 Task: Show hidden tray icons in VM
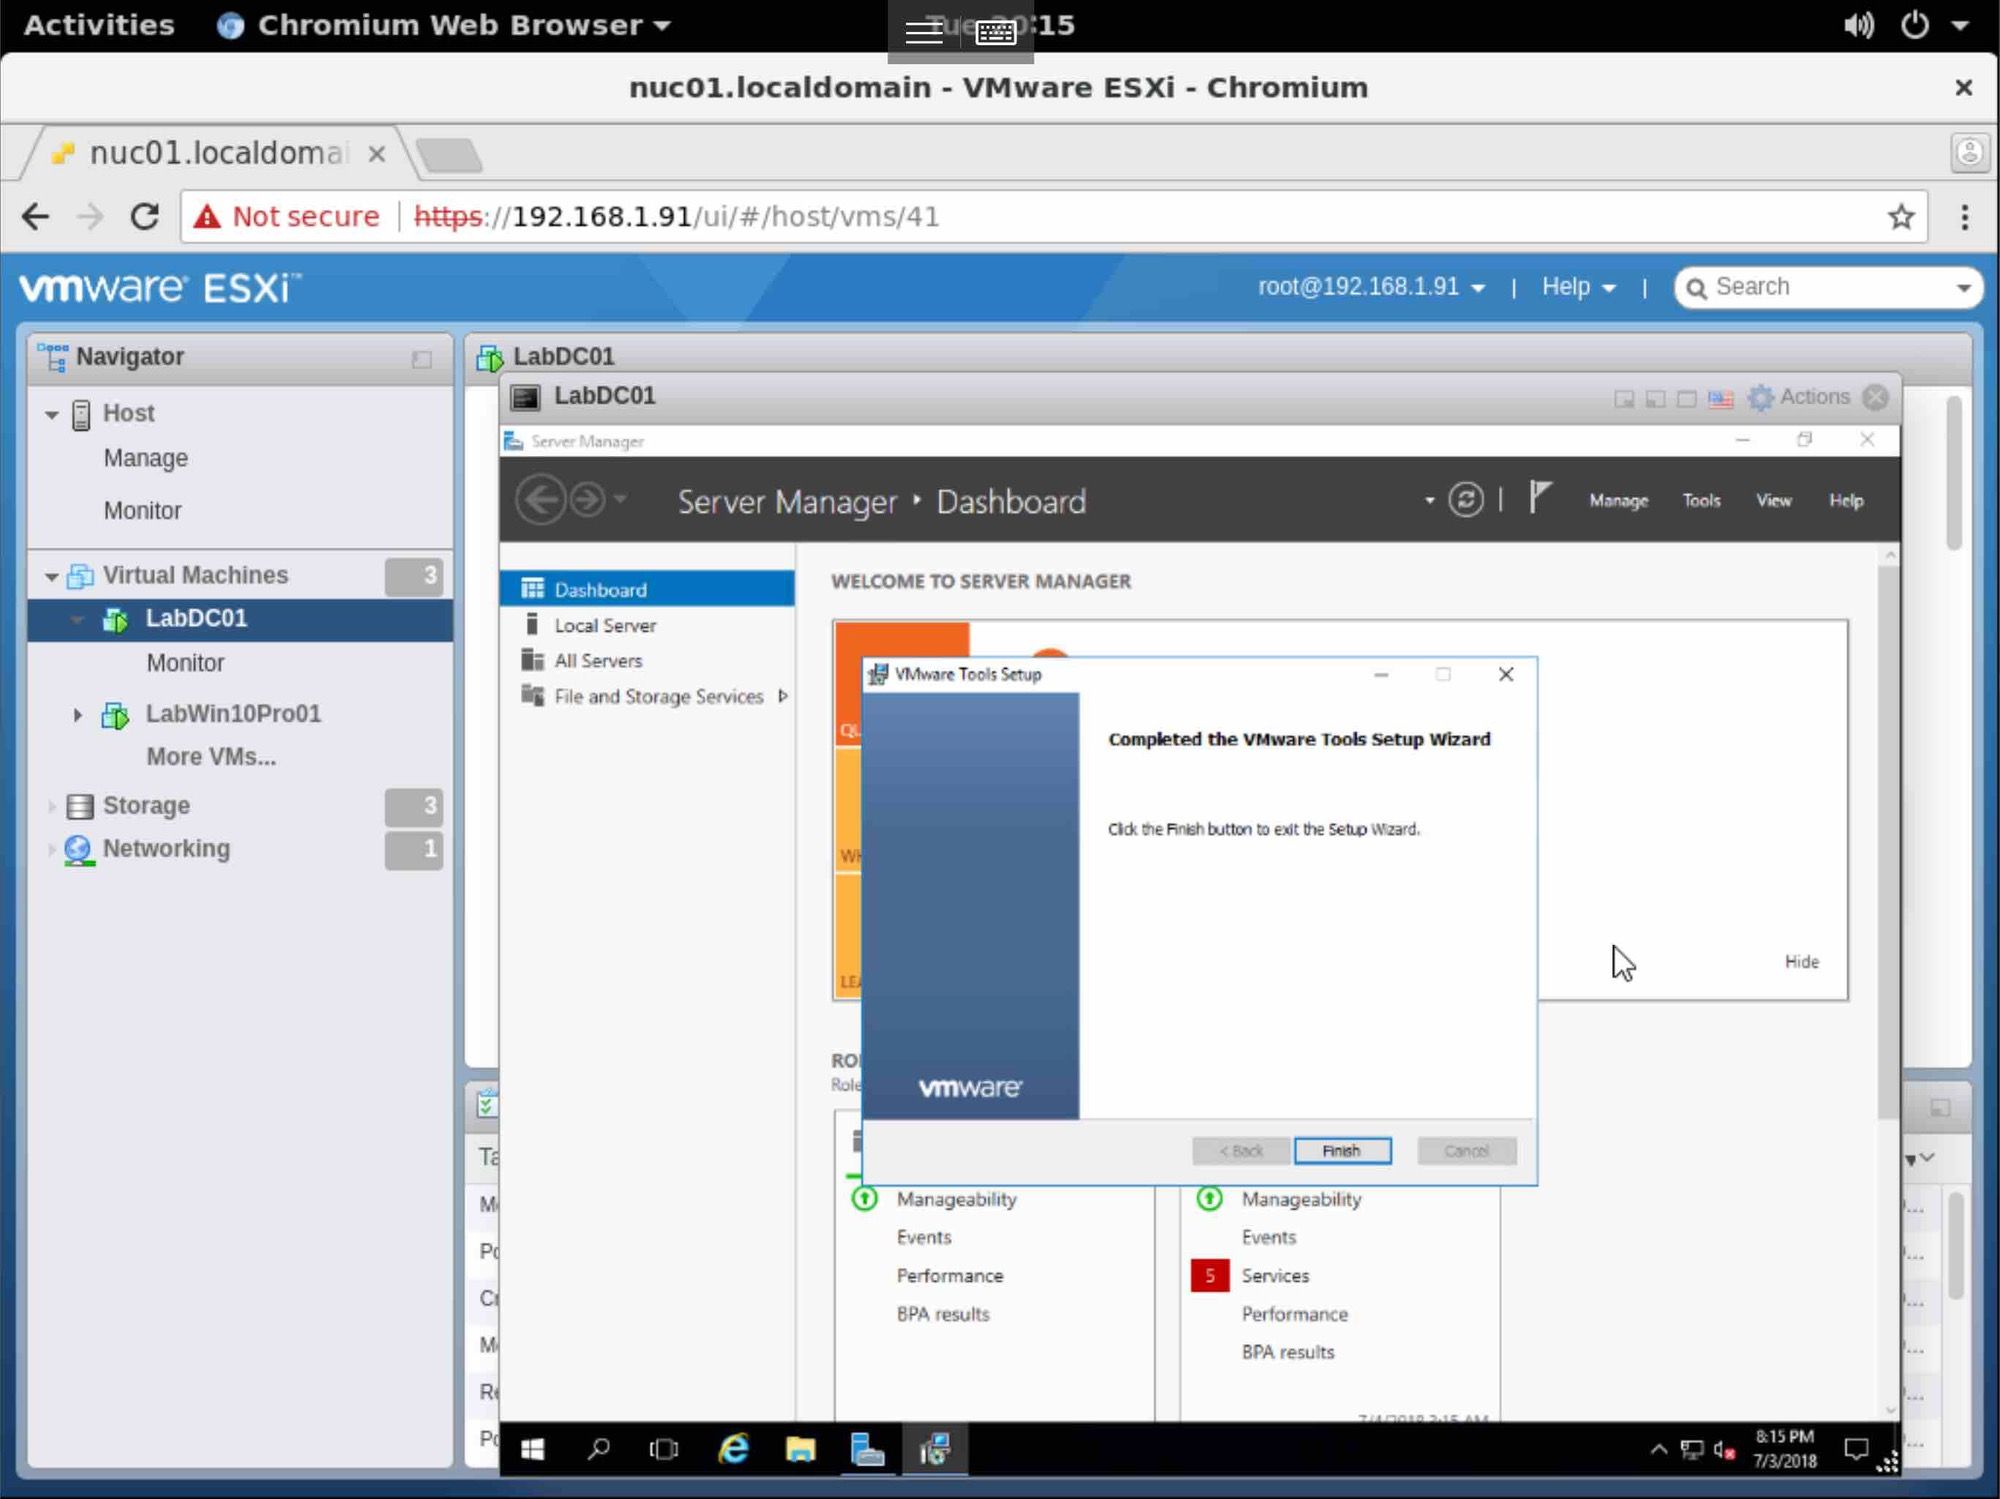[x=1658, y=1449]
